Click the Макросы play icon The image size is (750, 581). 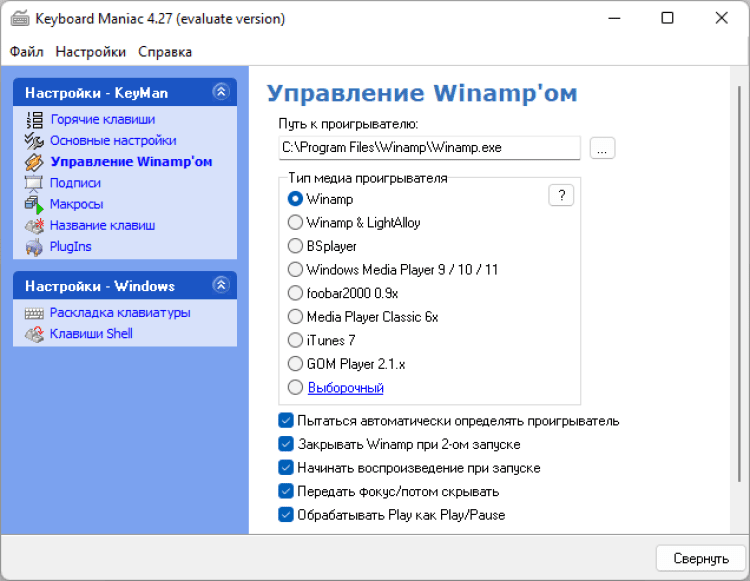[x=34, y=204]
